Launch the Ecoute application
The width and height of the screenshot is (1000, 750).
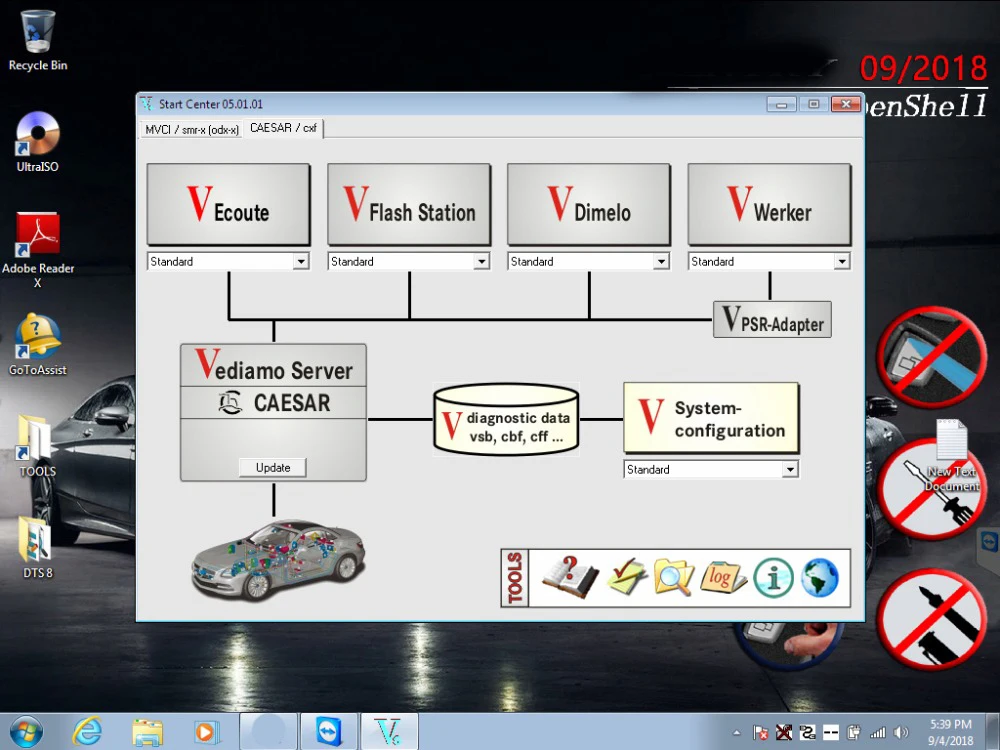click(228, 204)
